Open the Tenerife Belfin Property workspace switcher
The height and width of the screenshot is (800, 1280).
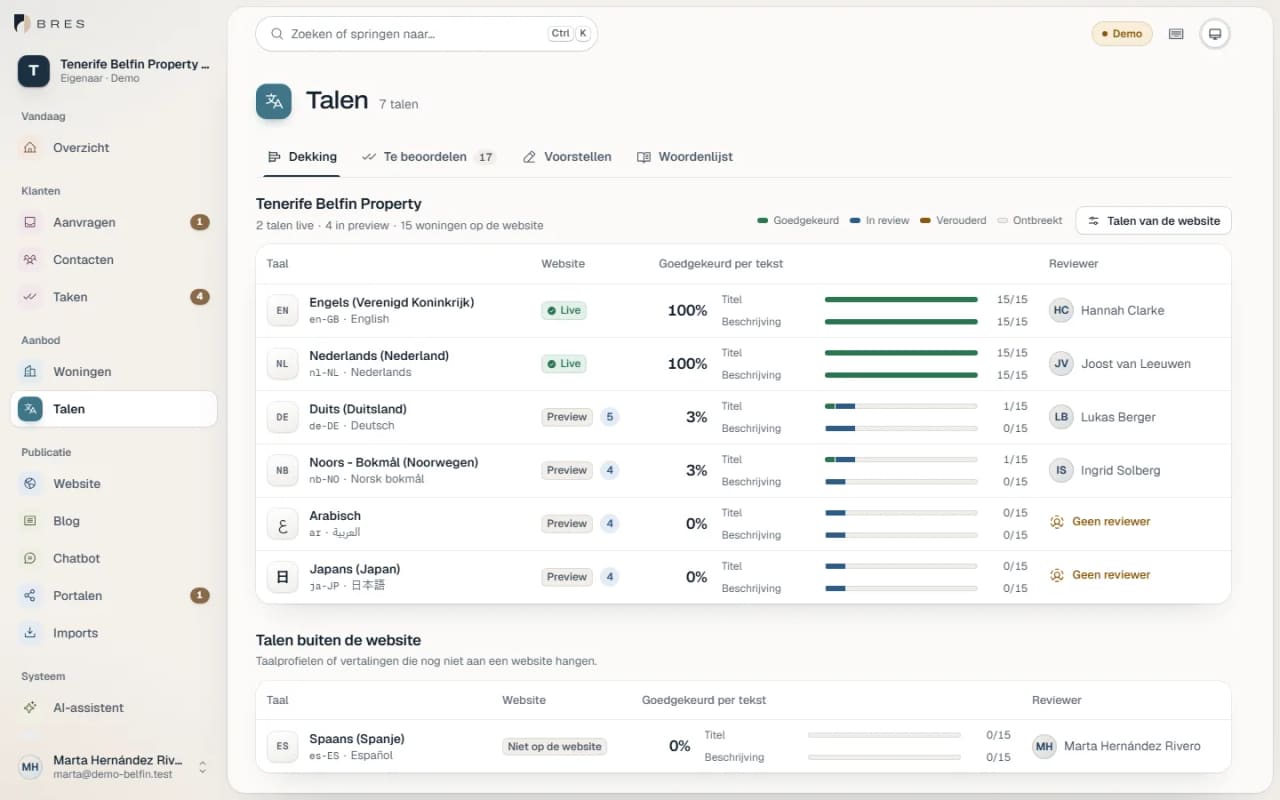coord(113,71)
